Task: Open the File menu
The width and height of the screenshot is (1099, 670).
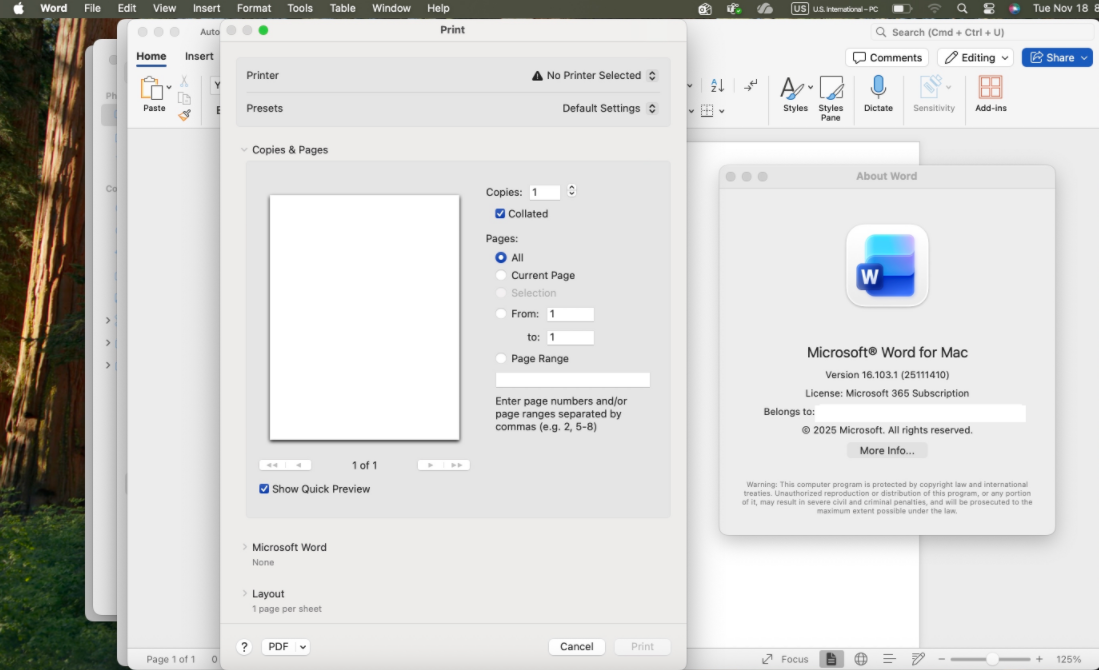Action: point(92,8)
